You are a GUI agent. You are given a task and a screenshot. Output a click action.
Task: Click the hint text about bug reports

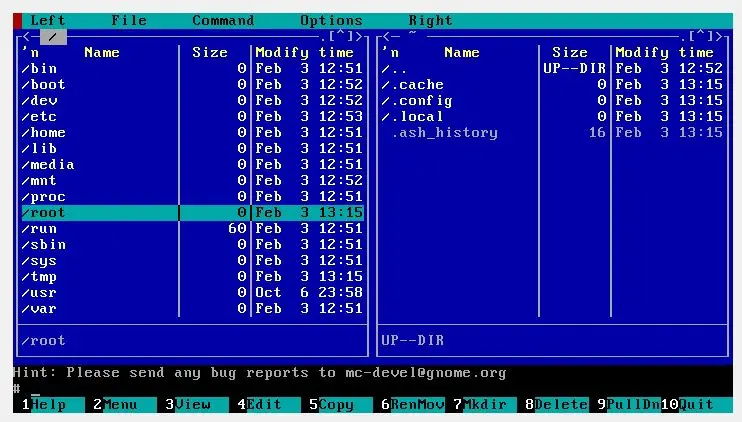260,373
